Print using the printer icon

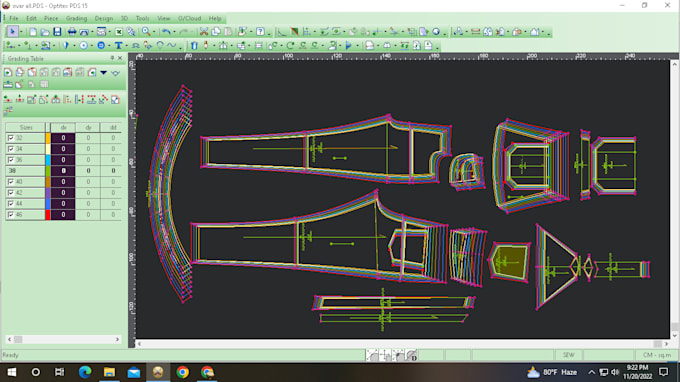click(72, 32)
